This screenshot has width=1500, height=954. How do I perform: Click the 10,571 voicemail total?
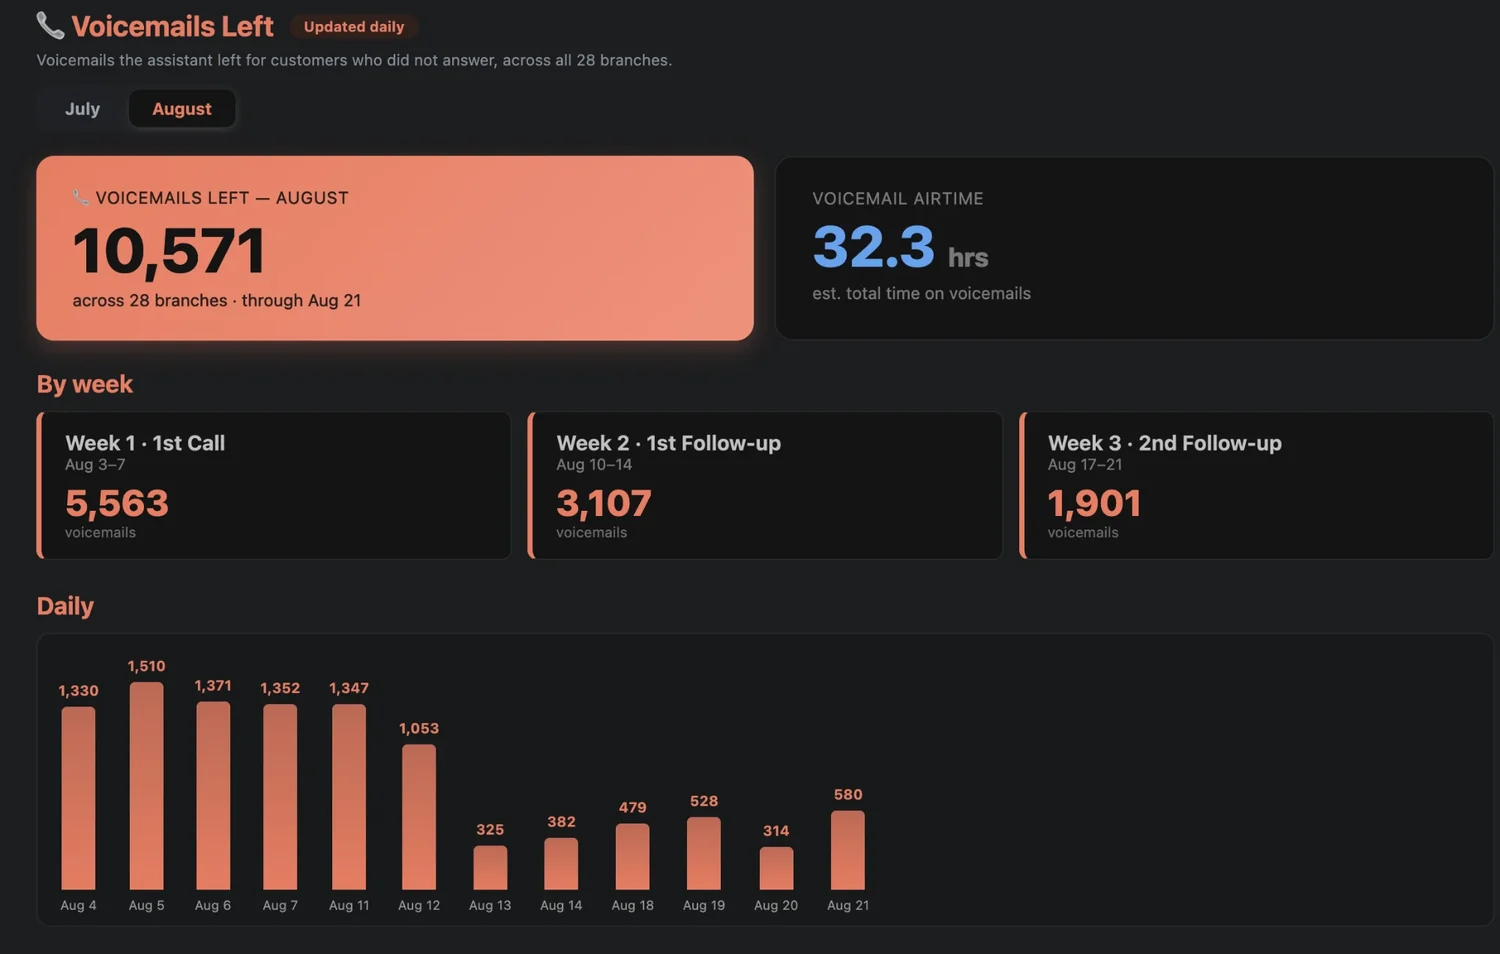(169, 250)
